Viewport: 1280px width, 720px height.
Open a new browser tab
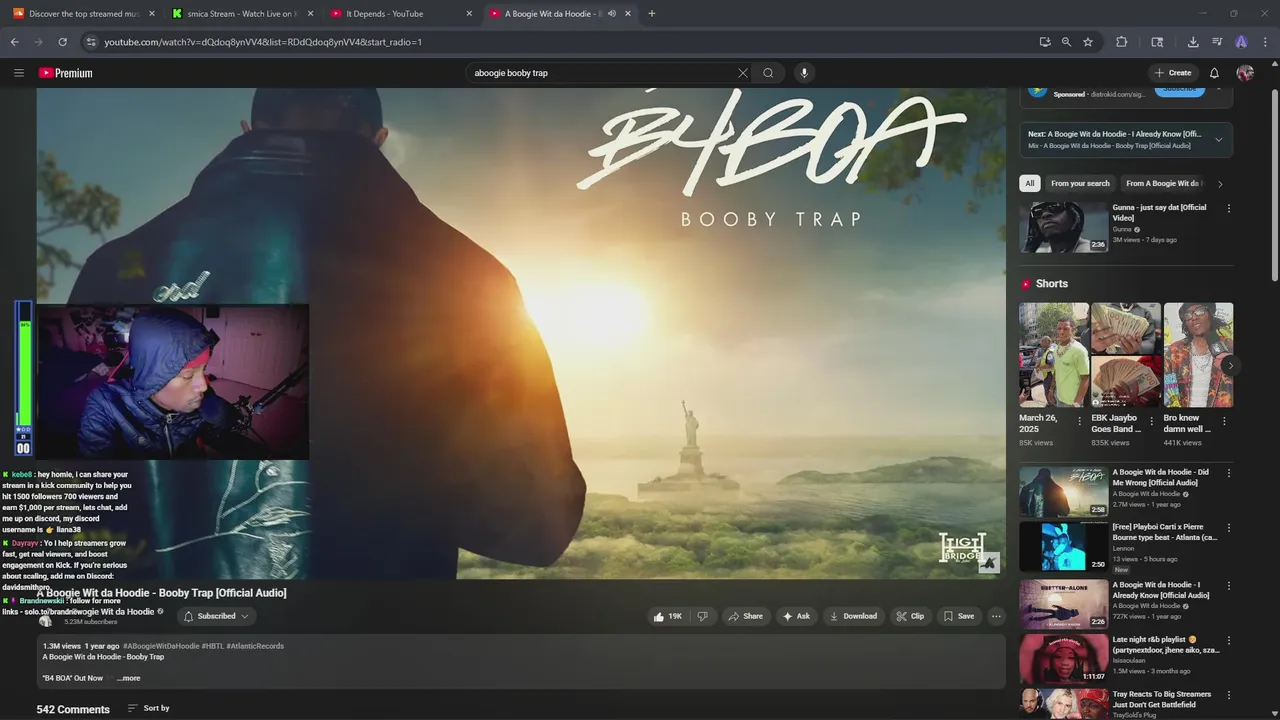tap(652, 14)
